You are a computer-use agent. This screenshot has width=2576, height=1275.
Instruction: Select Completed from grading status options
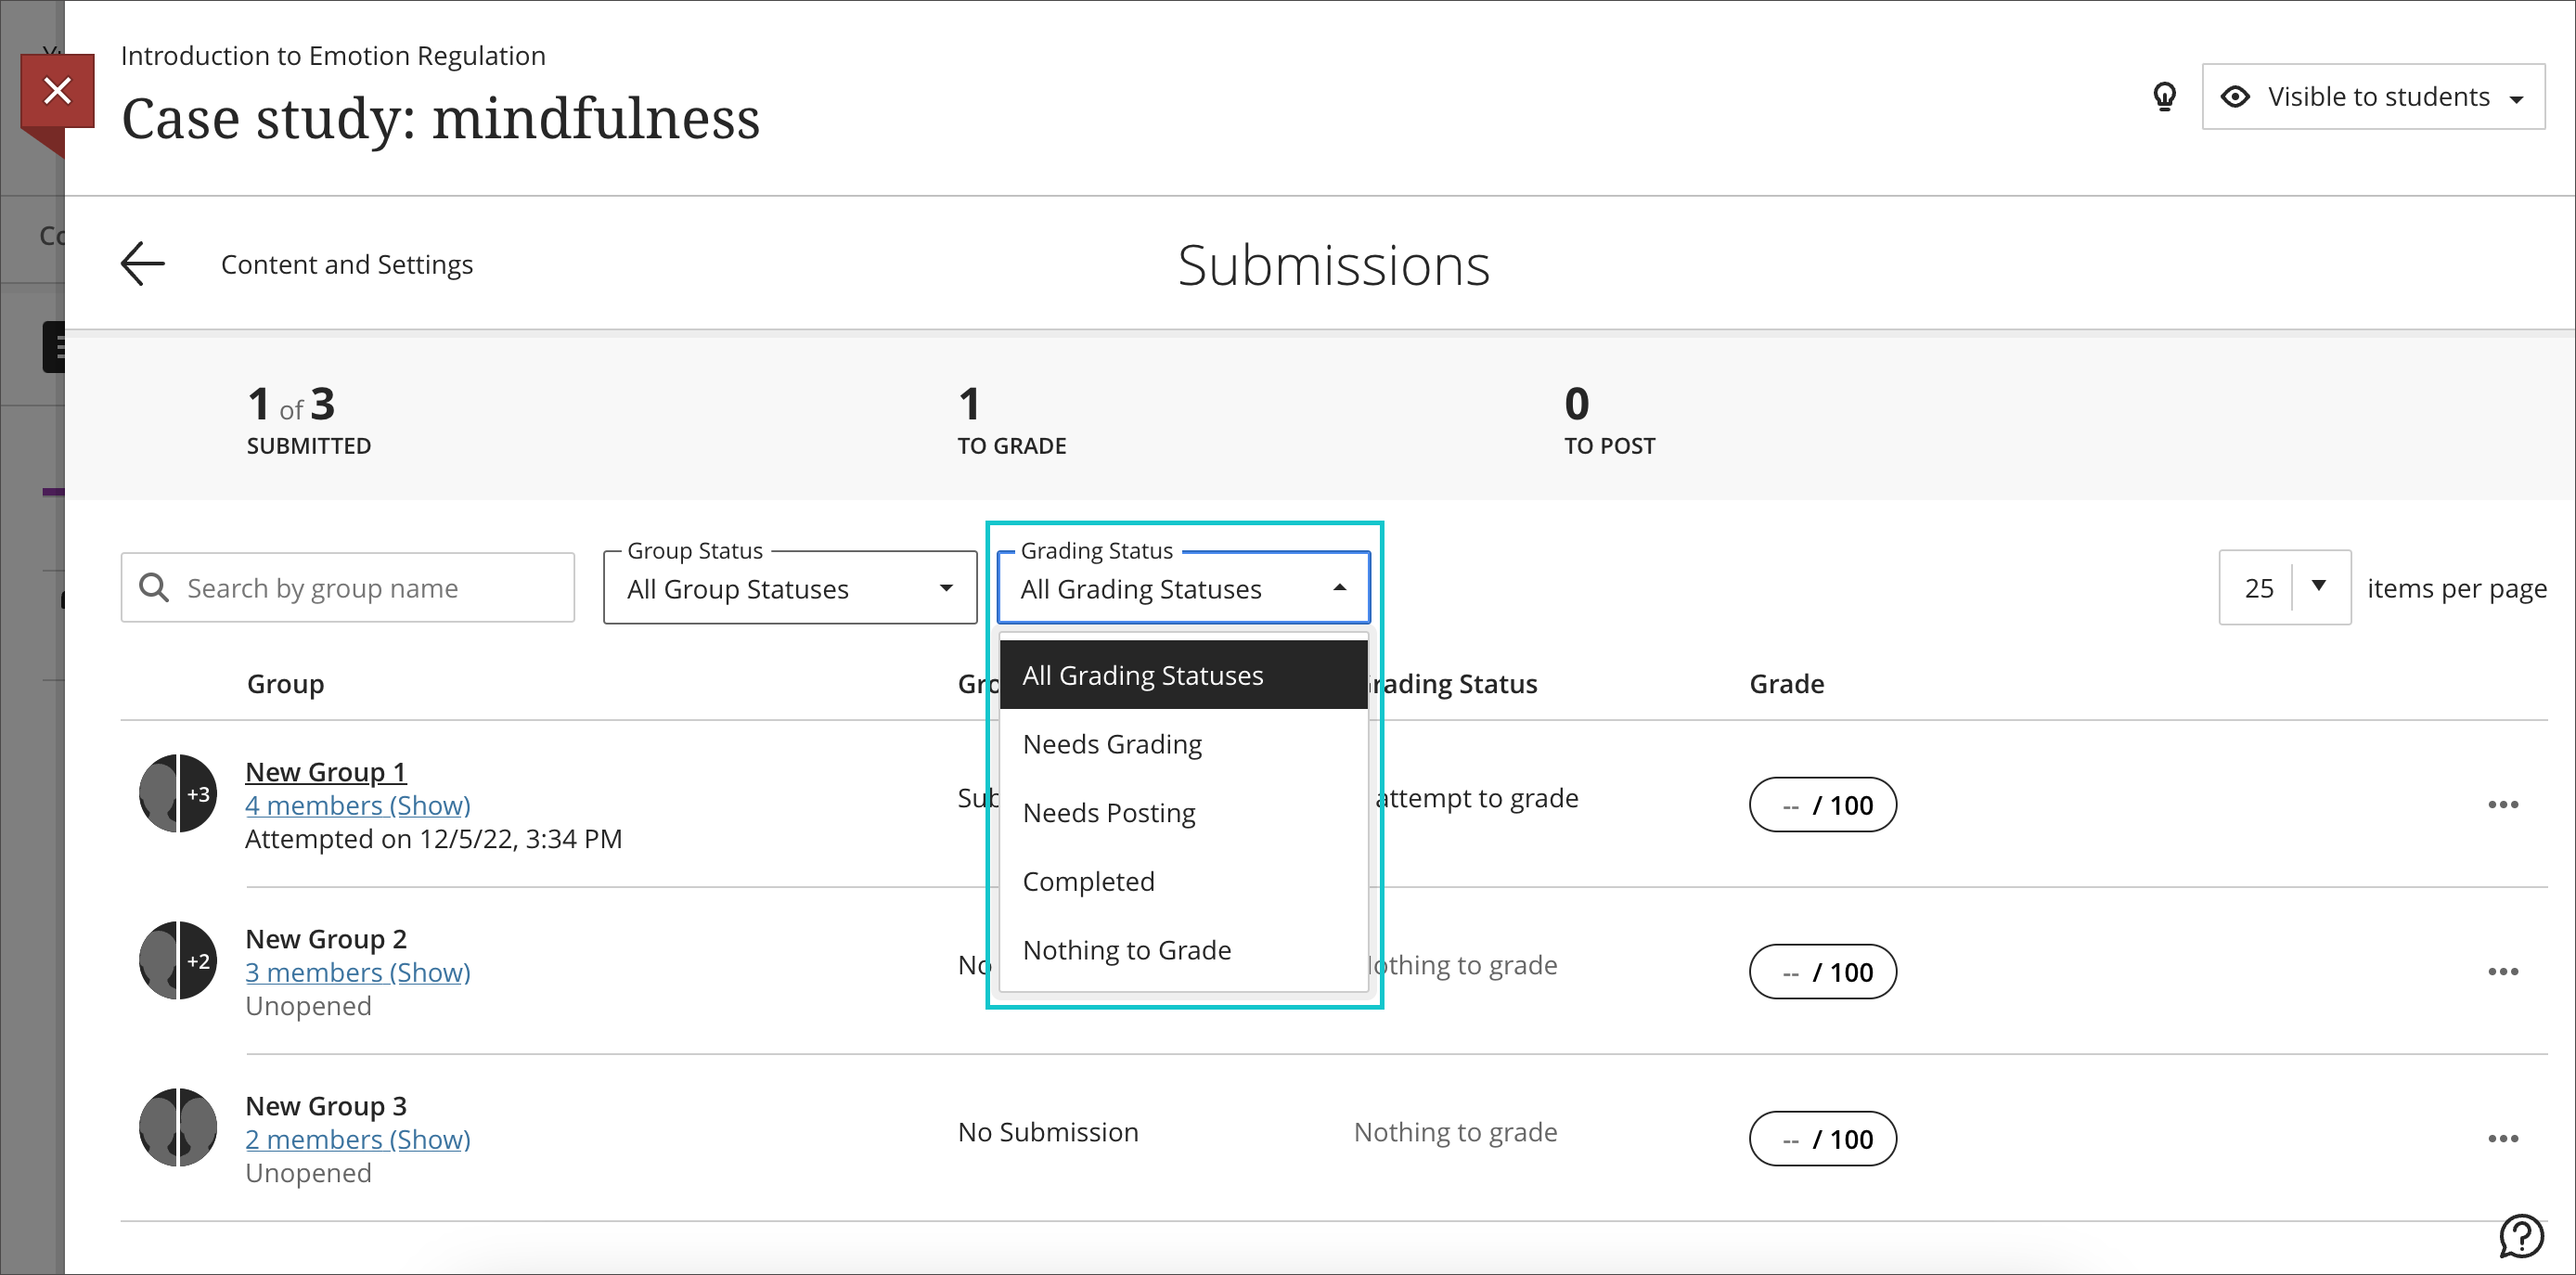click(1089, 881)
